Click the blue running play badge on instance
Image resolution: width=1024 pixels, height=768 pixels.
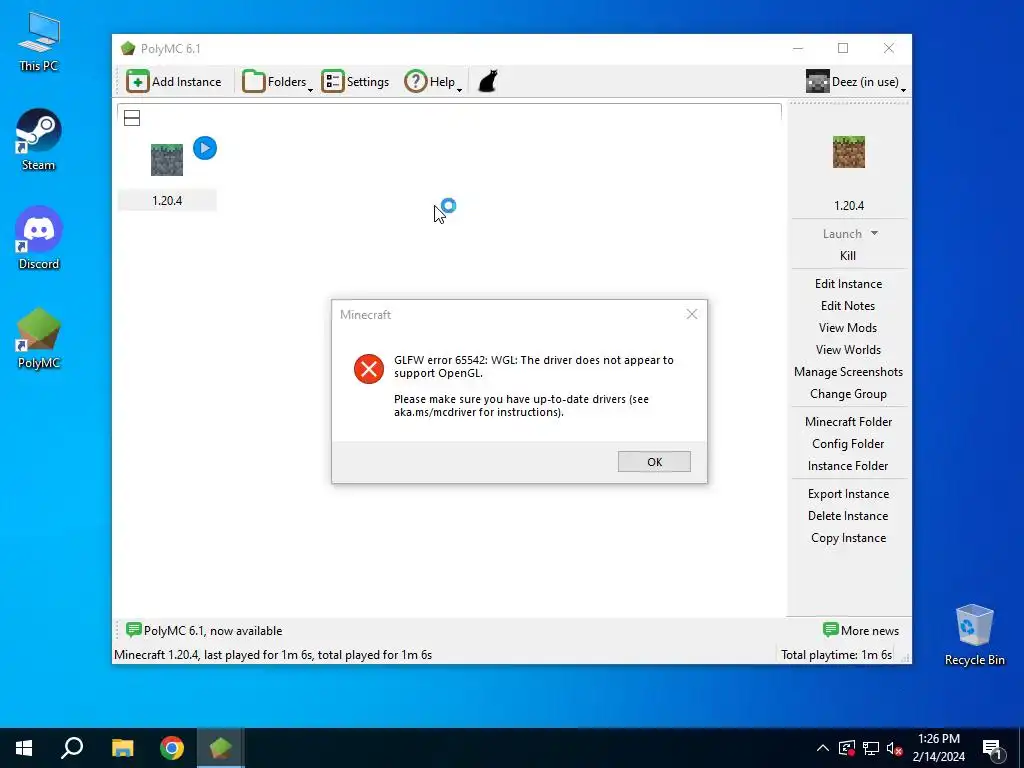205,148
